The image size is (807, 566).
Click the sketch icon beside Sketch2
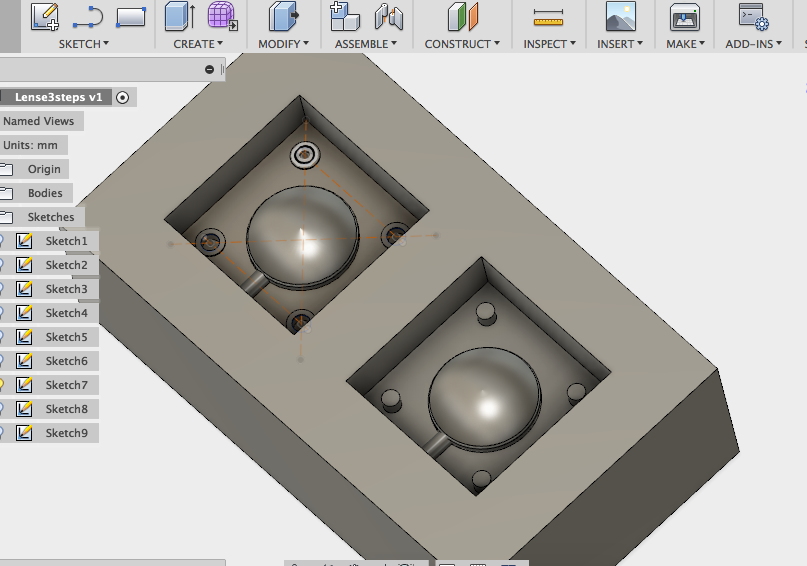[x=24, y=265]
